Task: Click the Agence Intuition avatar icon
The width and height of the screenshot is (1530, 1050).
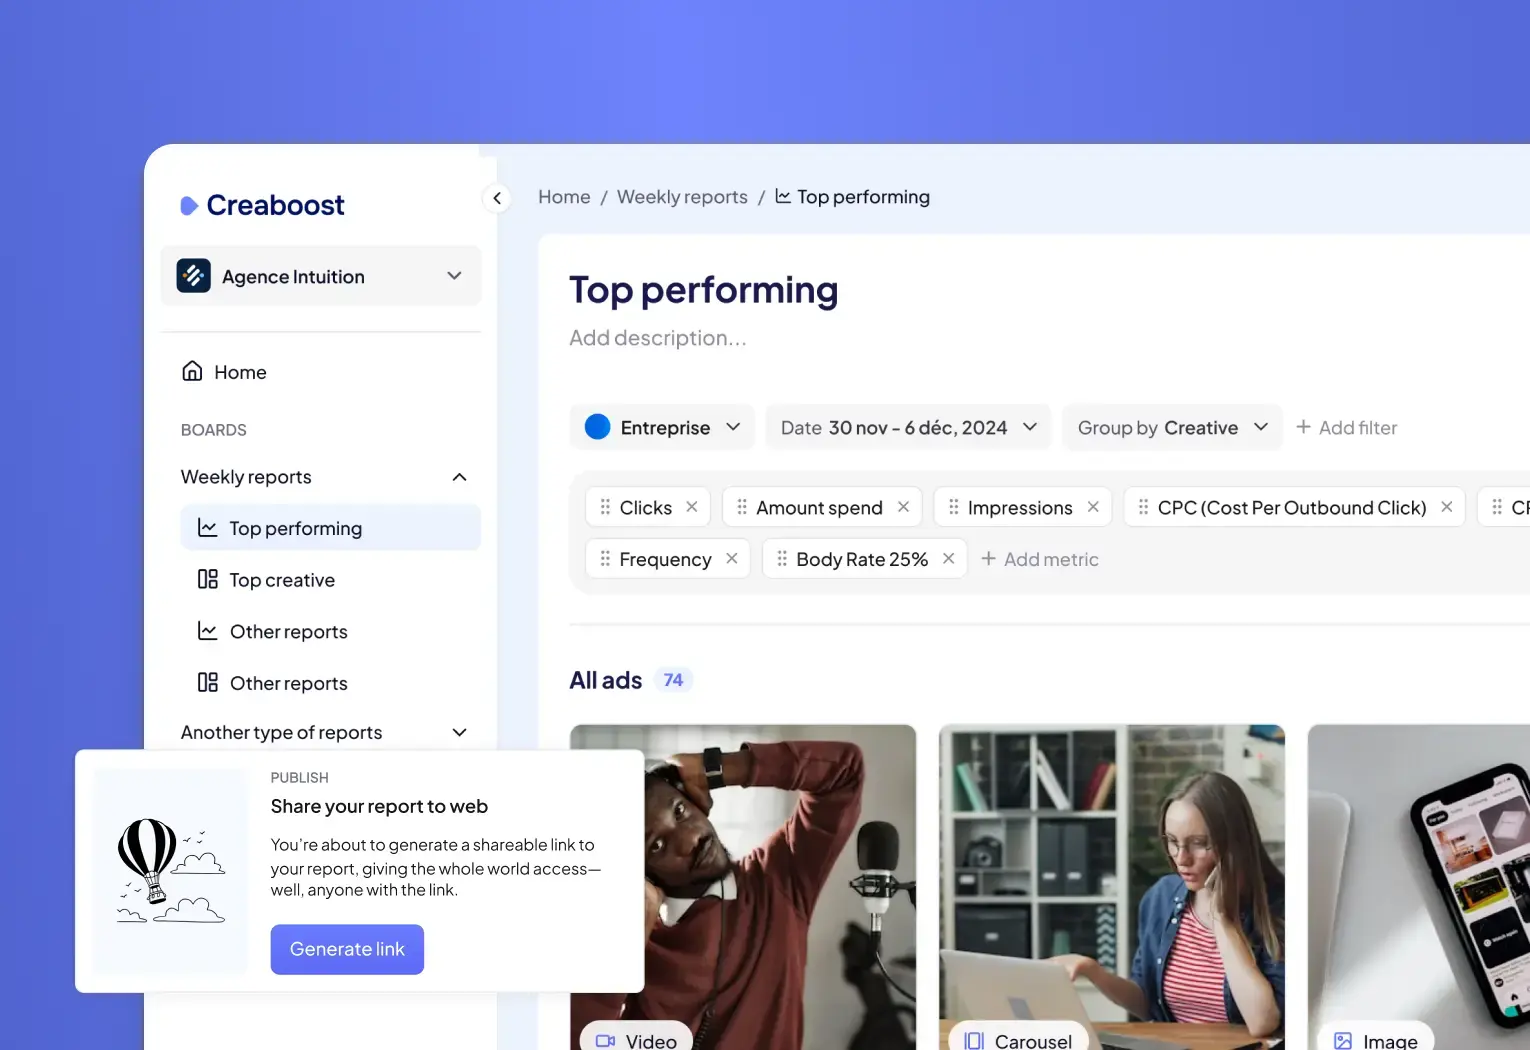Action: tap(194, 276)
